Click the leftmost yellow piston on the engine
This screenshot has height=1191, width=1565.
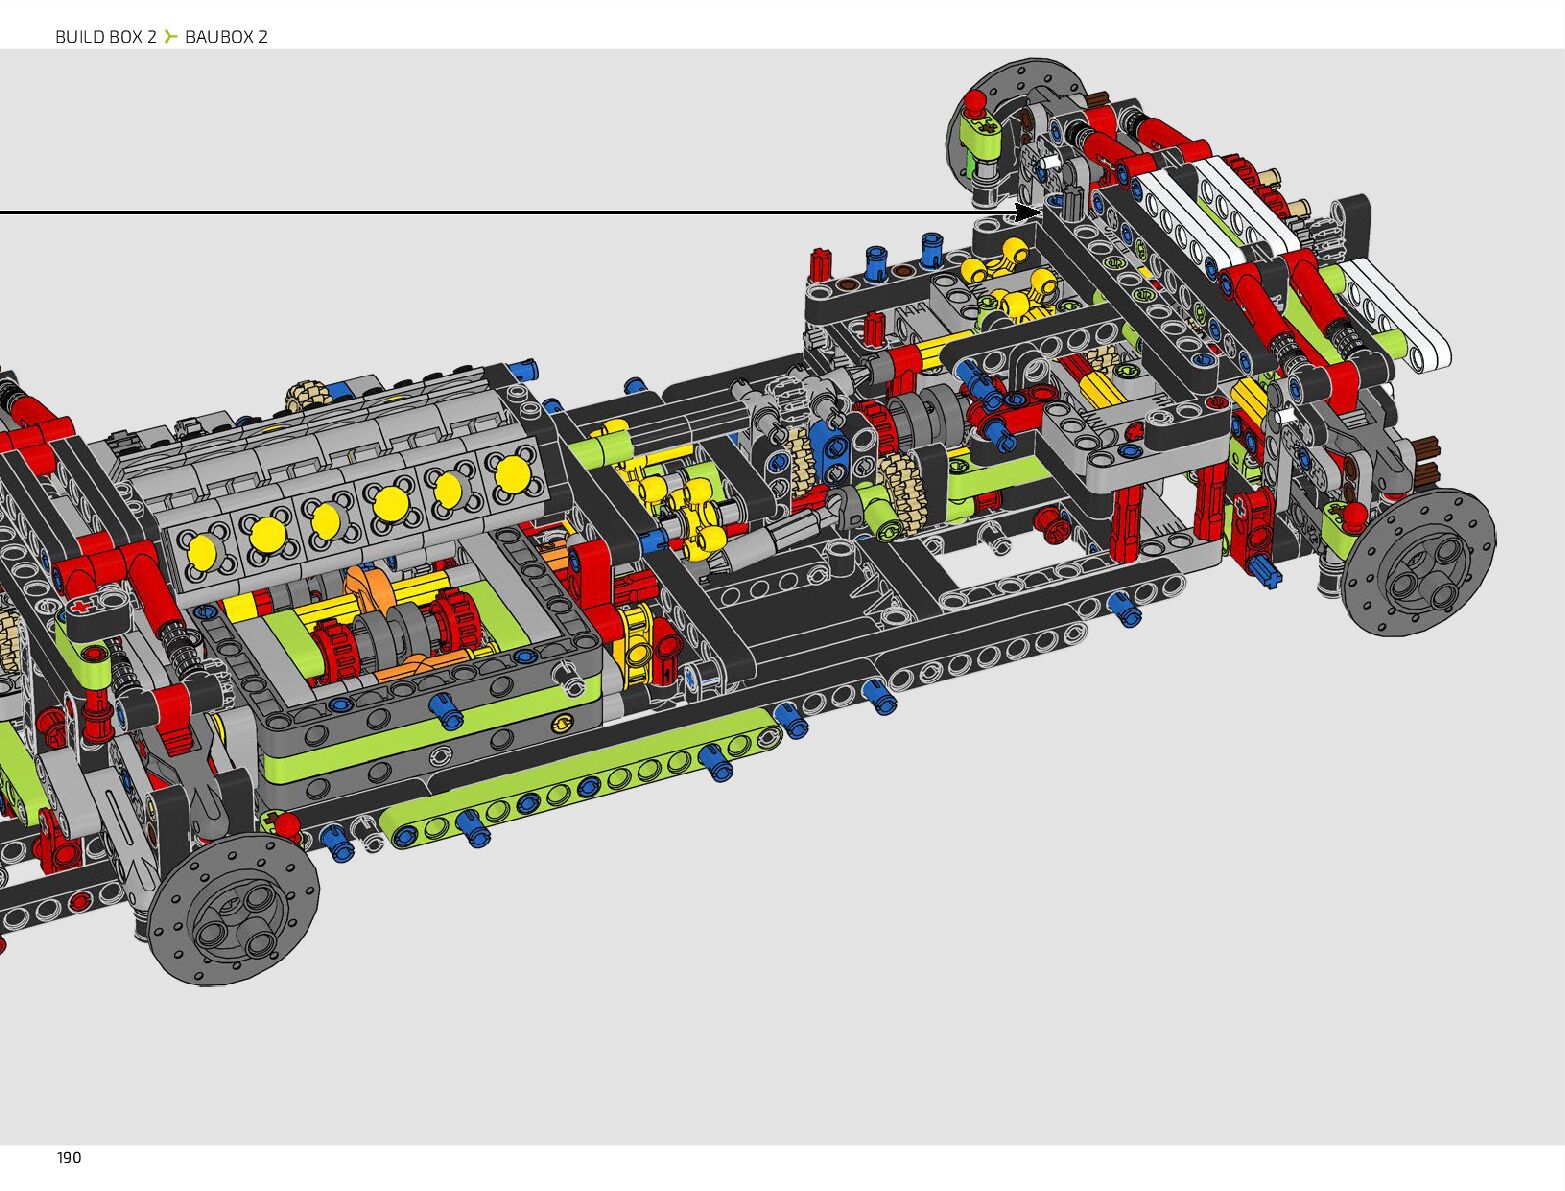pyautogui.click(x=201, y=551)
